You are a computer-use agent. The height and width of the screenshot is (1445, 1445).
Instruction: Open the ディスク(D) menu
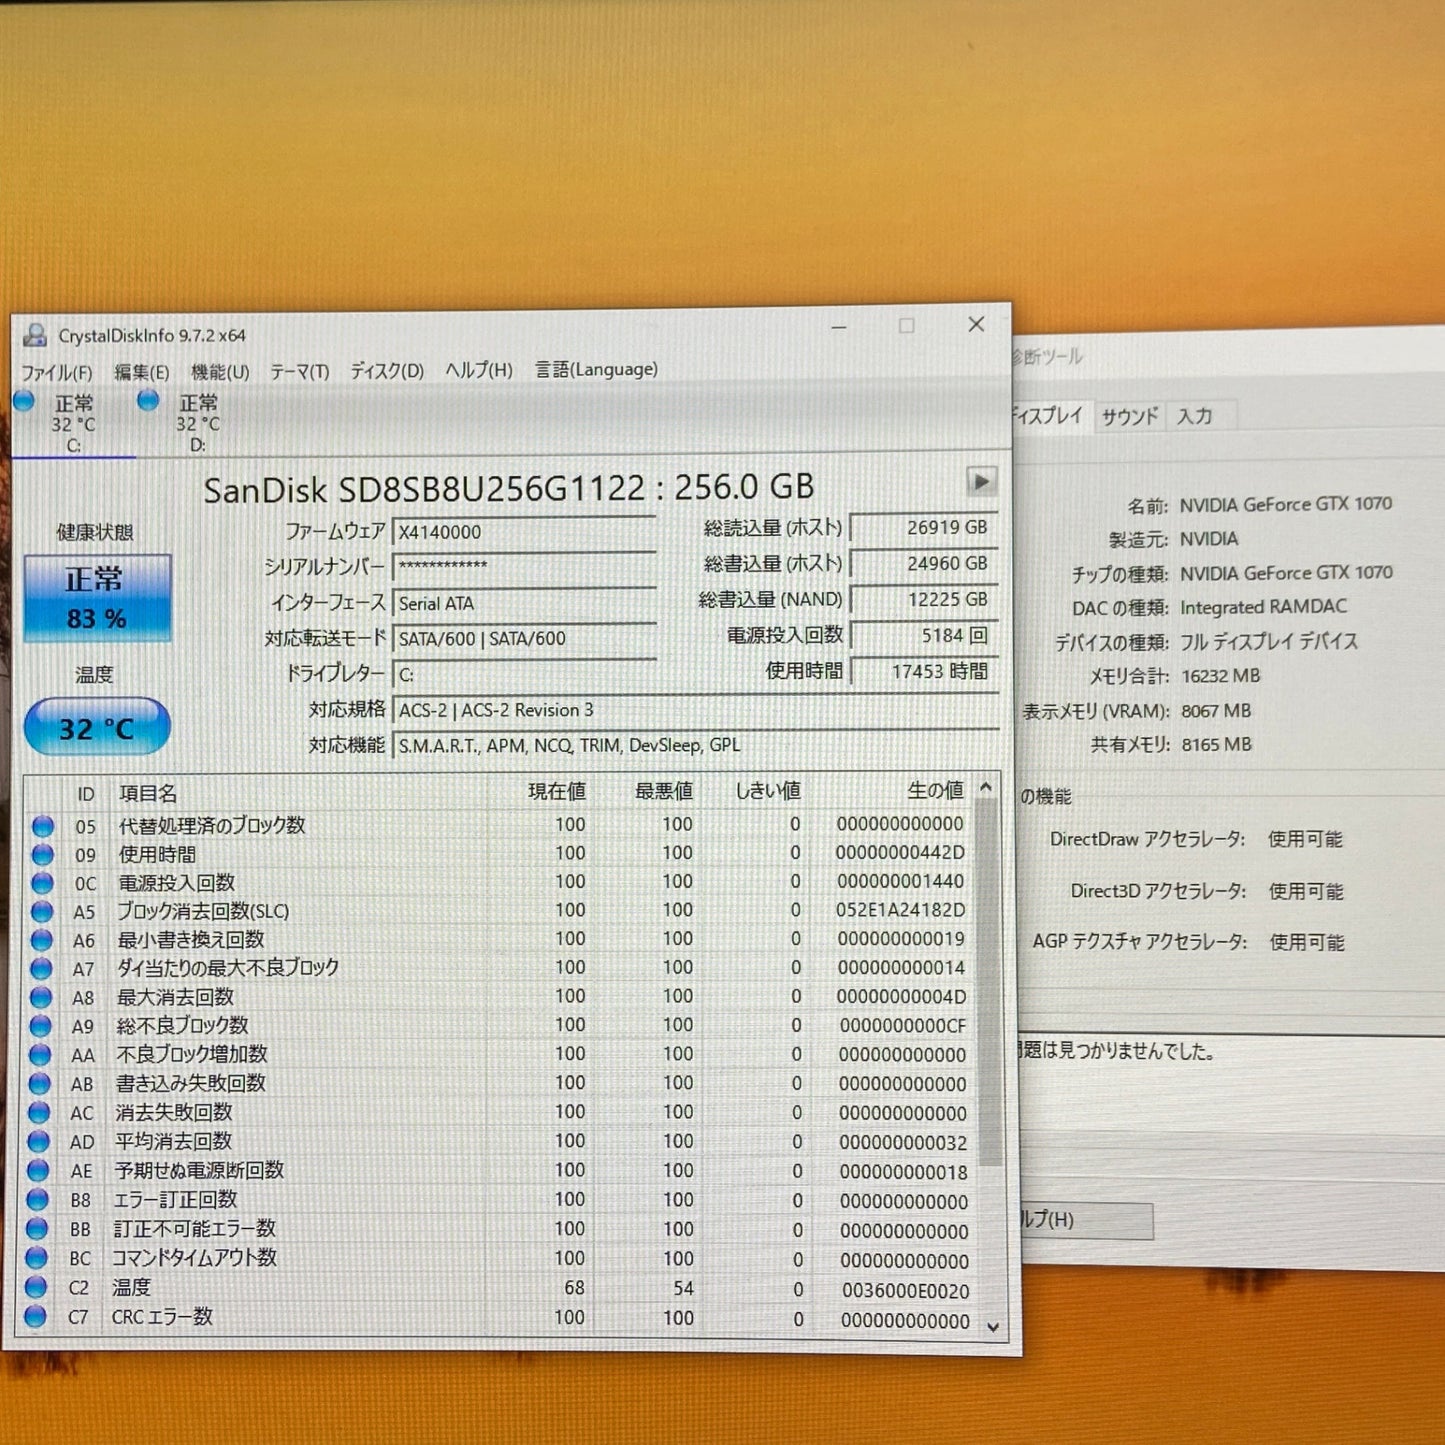click(387, 370)
